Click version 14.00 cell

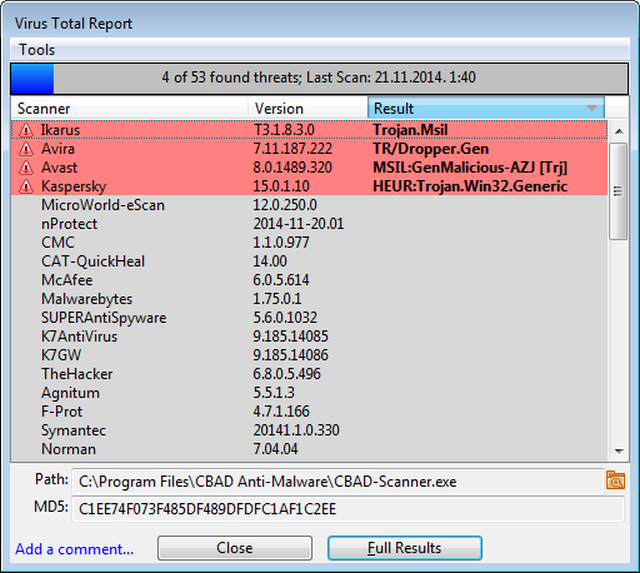(270, 261)
